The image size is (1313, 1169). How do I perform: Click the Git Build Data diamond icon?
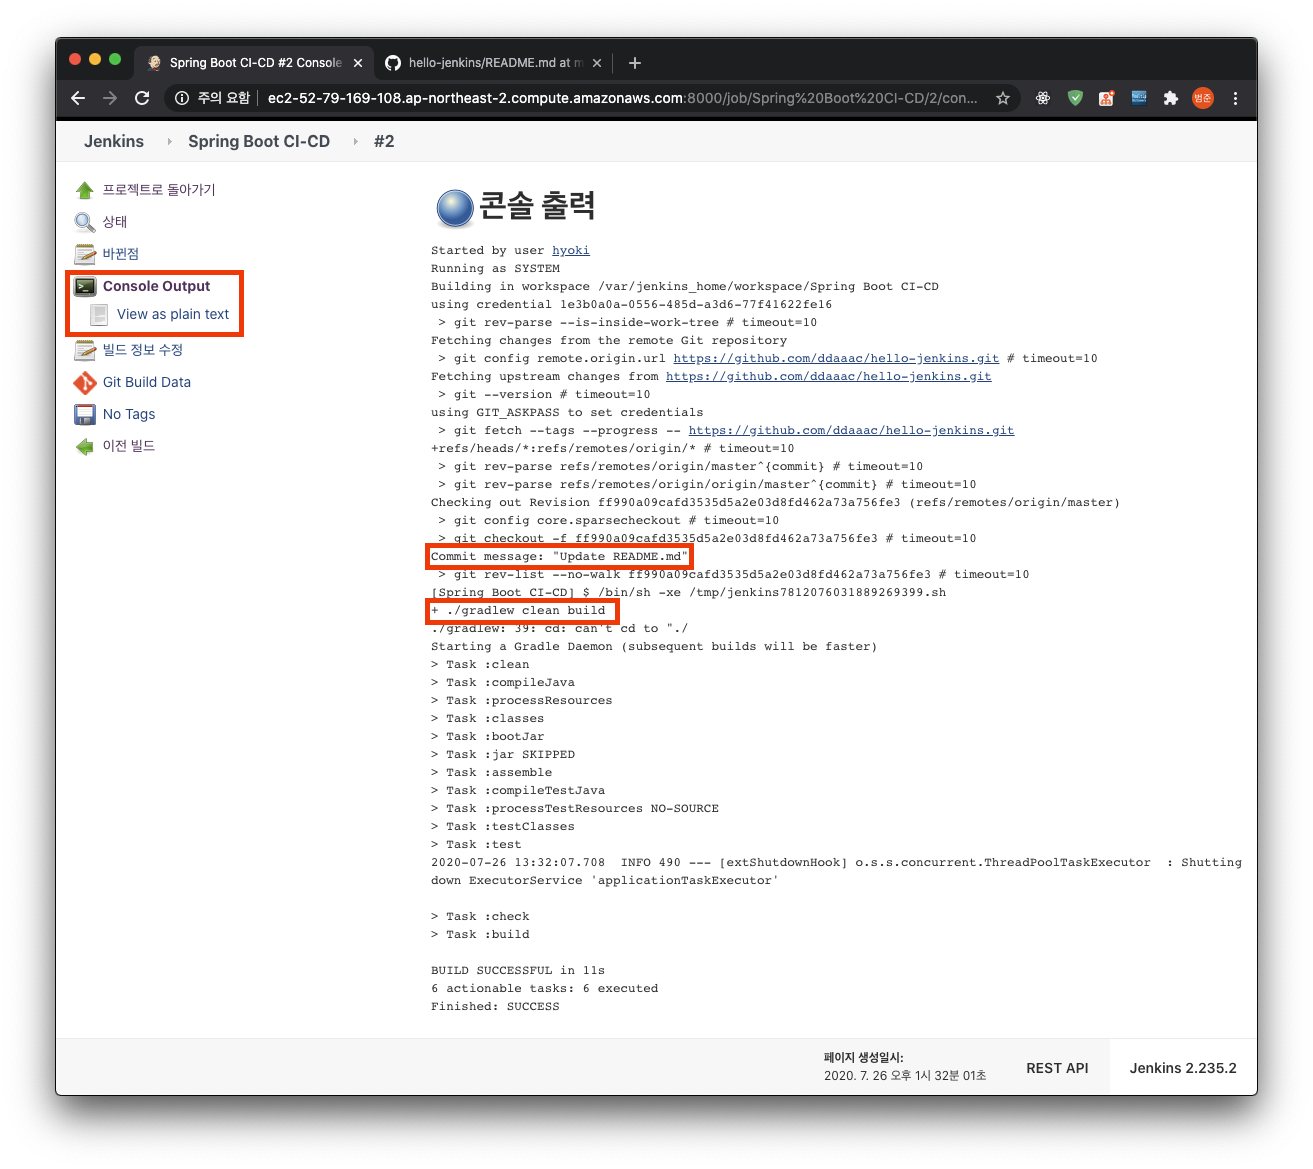(85, 382)
